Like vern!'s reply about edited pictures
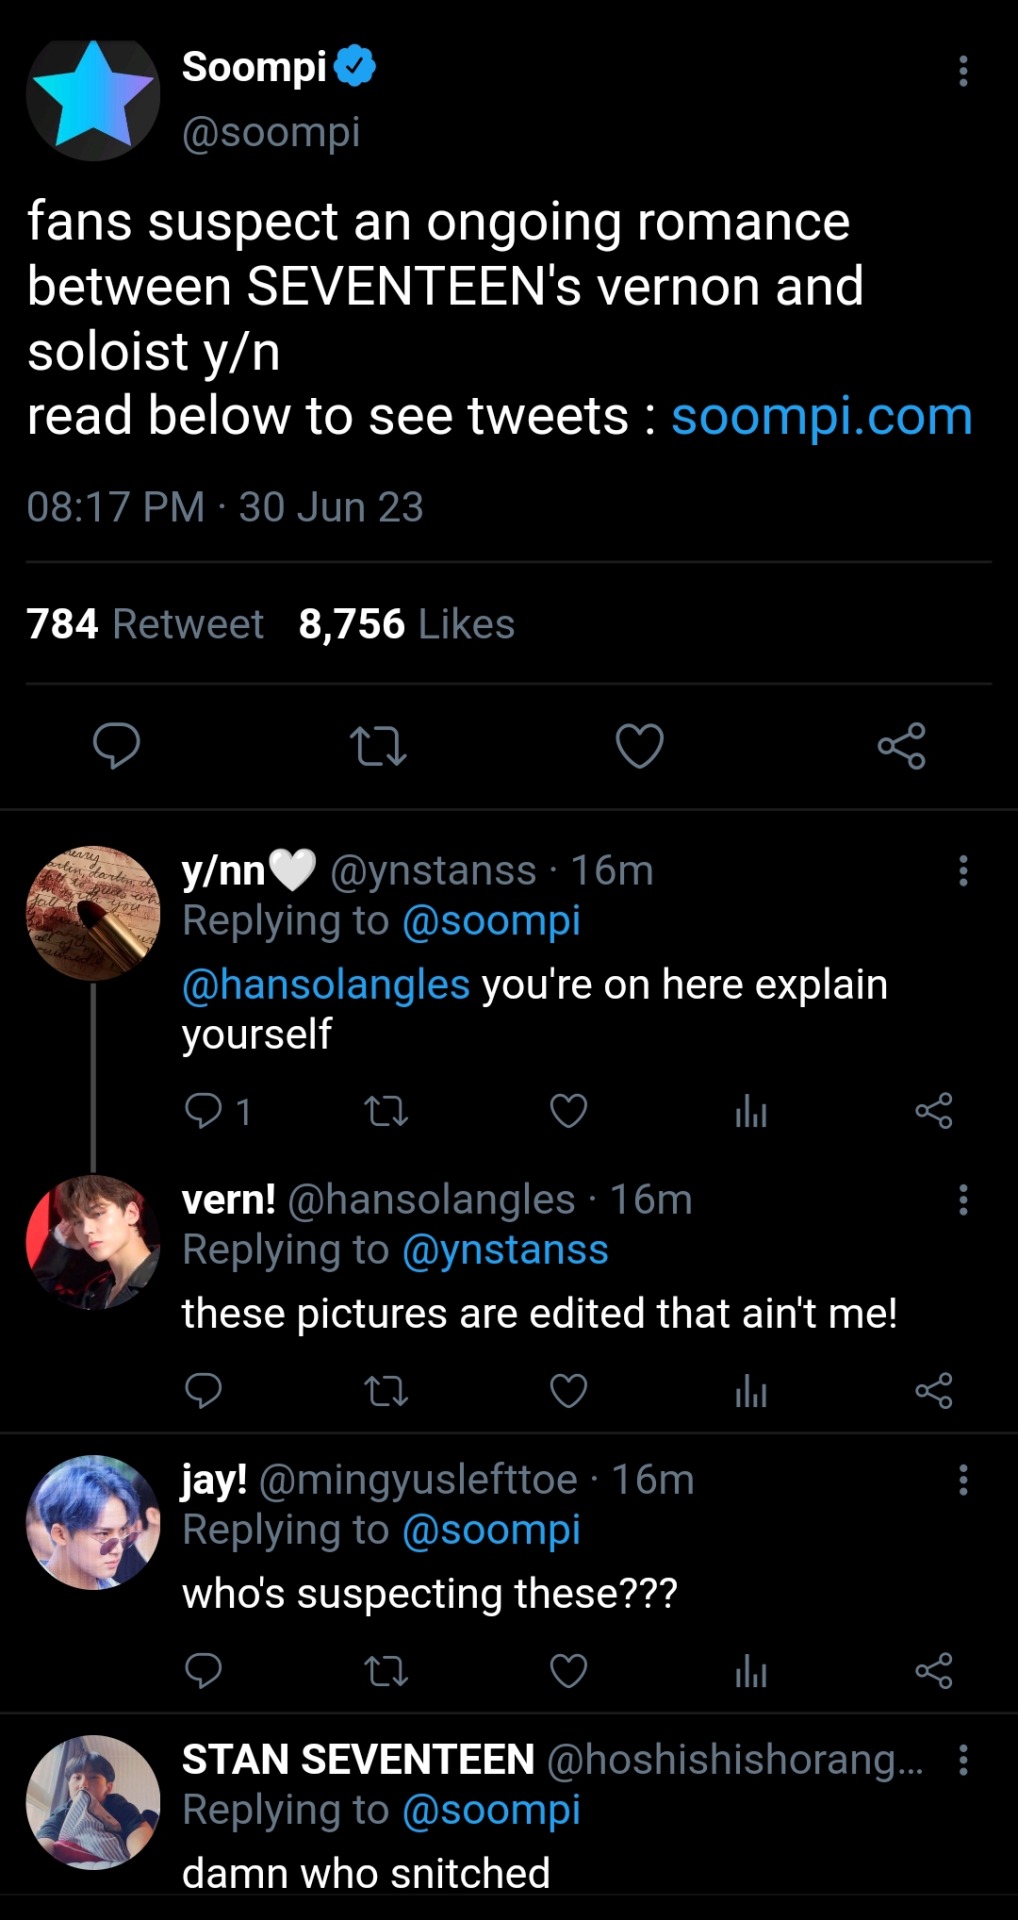This screenshot has width=1018, height=1920. coord(568,1391)
